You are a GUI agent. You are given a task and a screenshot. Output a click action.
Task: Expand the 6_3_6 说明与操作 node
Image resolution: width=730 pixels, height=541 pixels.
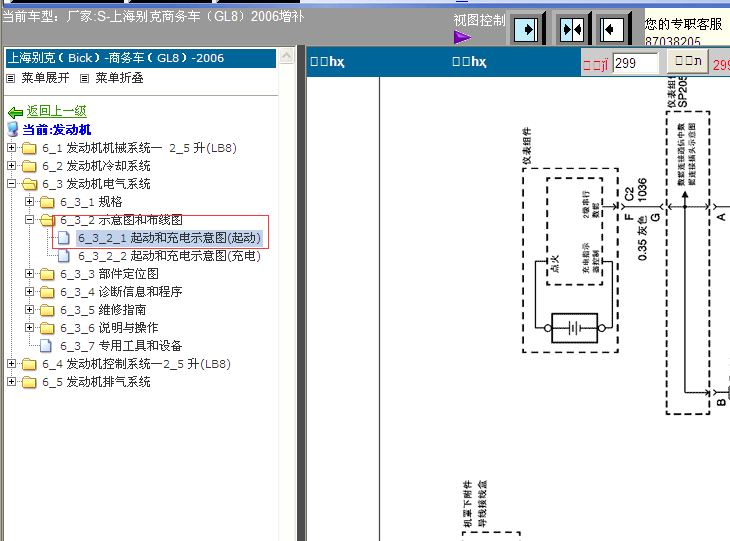click(29, 327)
